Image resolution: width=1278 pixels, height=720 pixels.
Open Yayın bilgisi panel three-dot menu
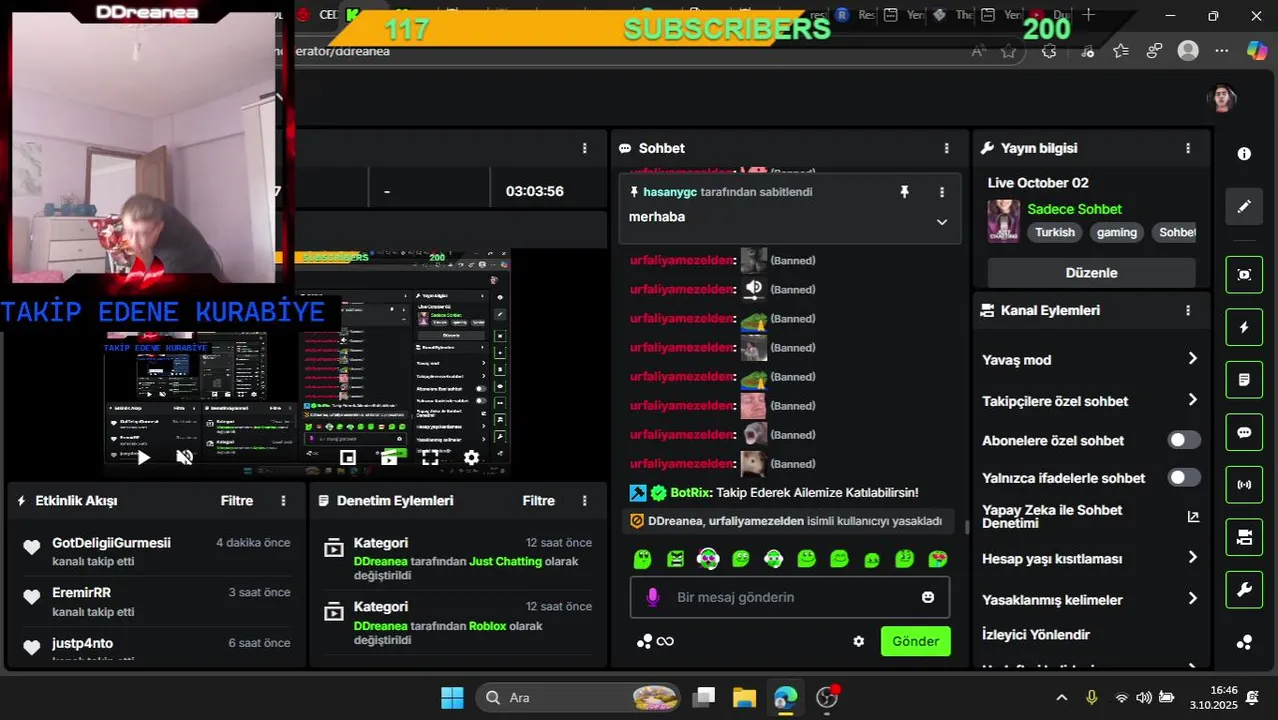pyautogui.click(x=1188, y=148)
